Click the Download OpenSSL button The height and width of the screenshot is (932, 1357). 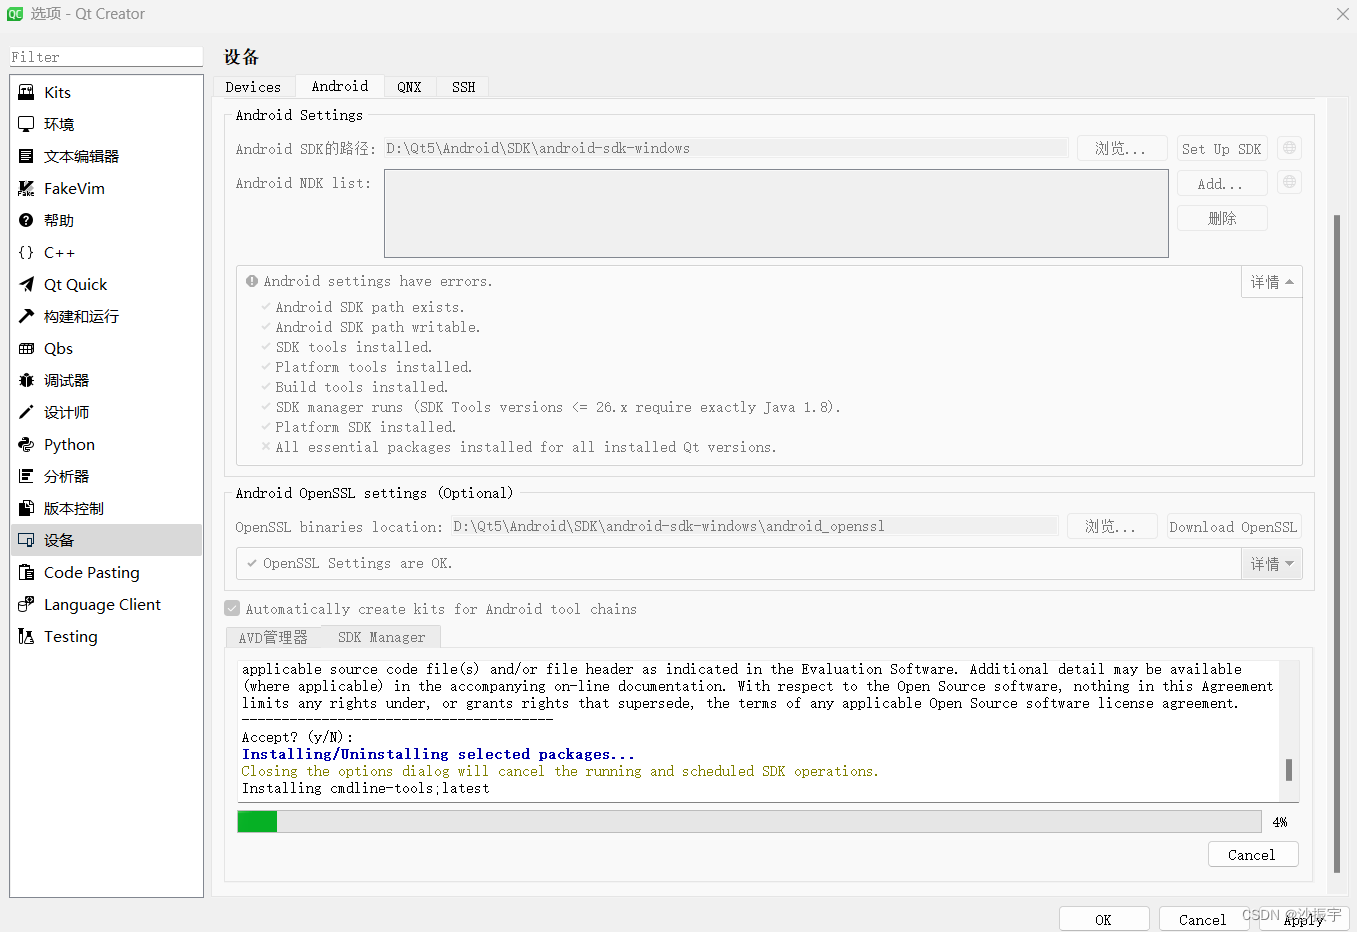pos(1234,527)
